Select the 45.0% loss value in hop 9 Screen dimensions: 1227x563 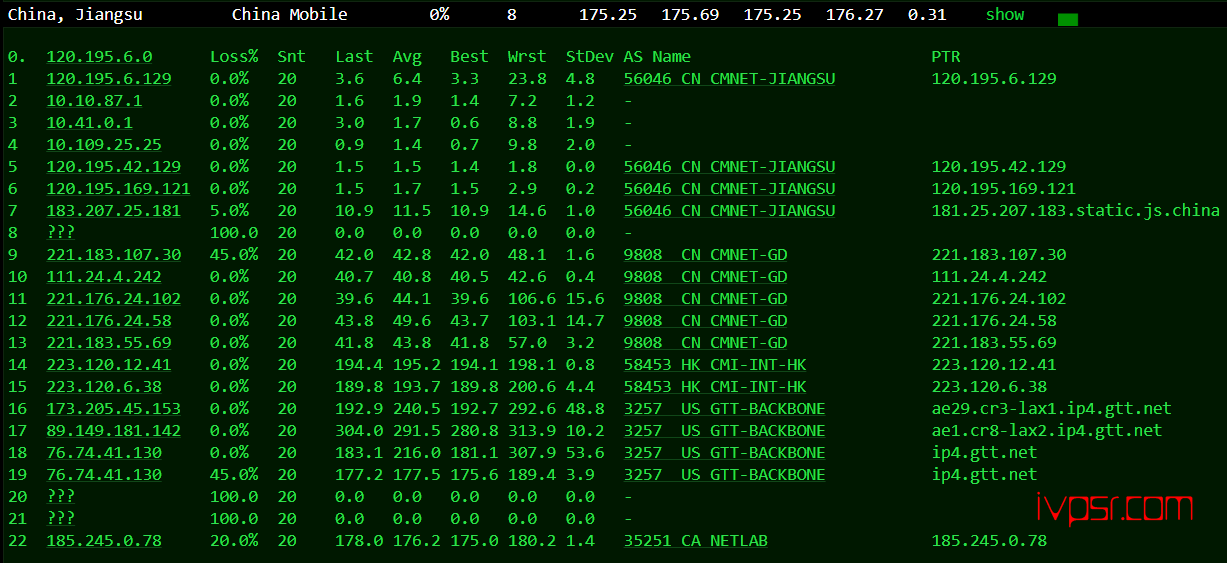coord(234,255)
